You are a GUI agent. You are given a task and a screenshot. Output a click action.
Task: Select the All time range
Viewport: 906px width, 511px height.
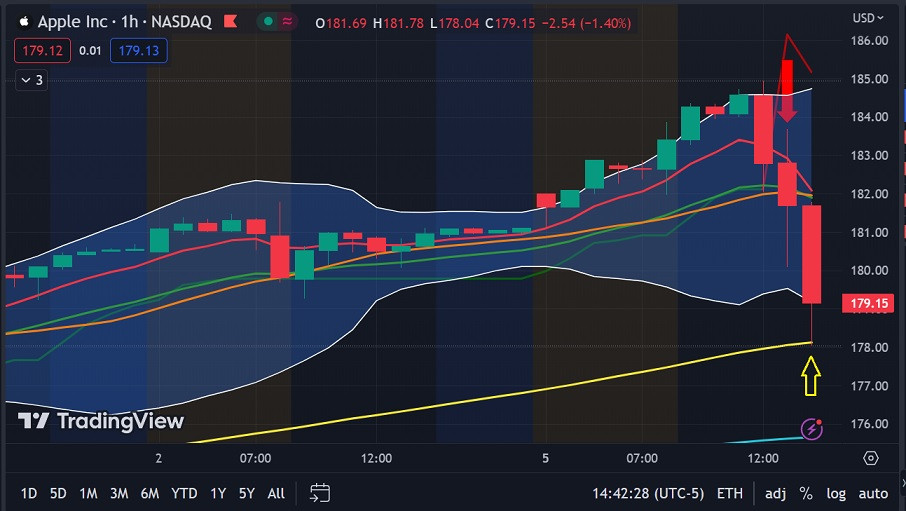pyautogui.click(x=276, y=493)
